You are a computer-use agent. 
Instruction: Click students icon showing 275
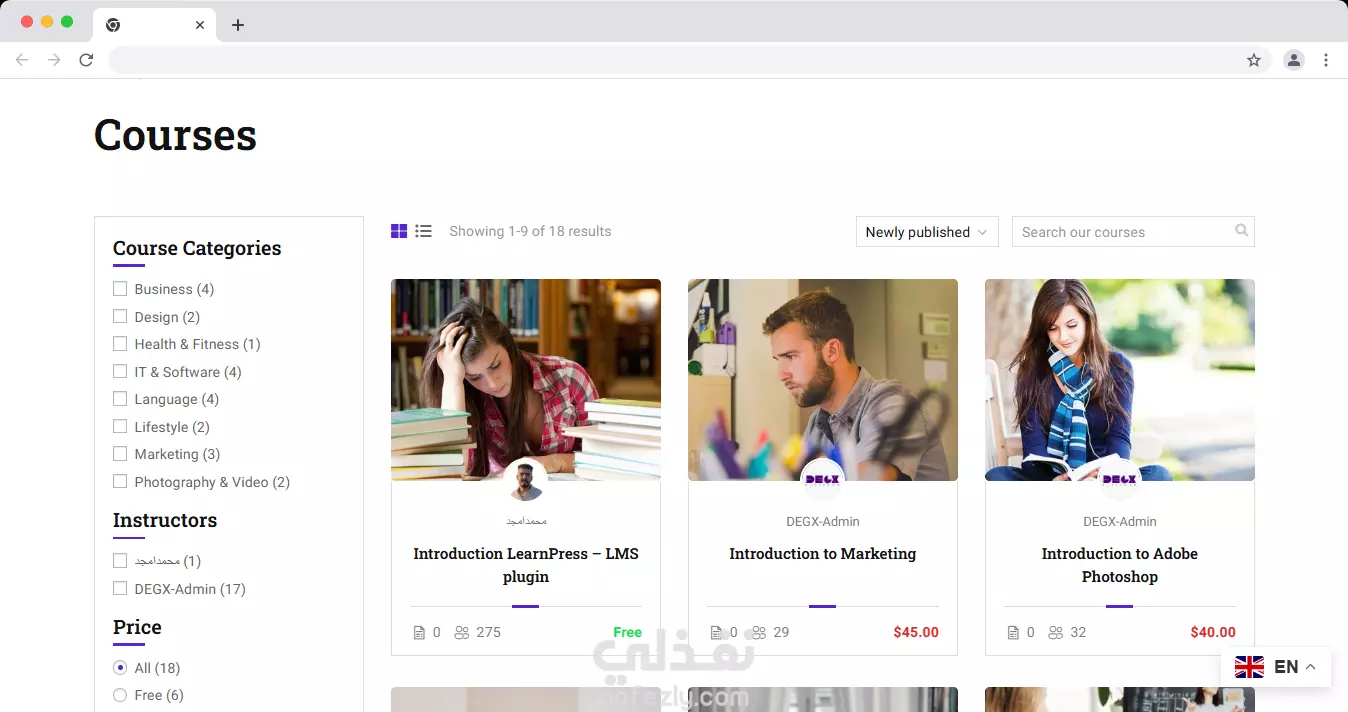click(461, 633)
